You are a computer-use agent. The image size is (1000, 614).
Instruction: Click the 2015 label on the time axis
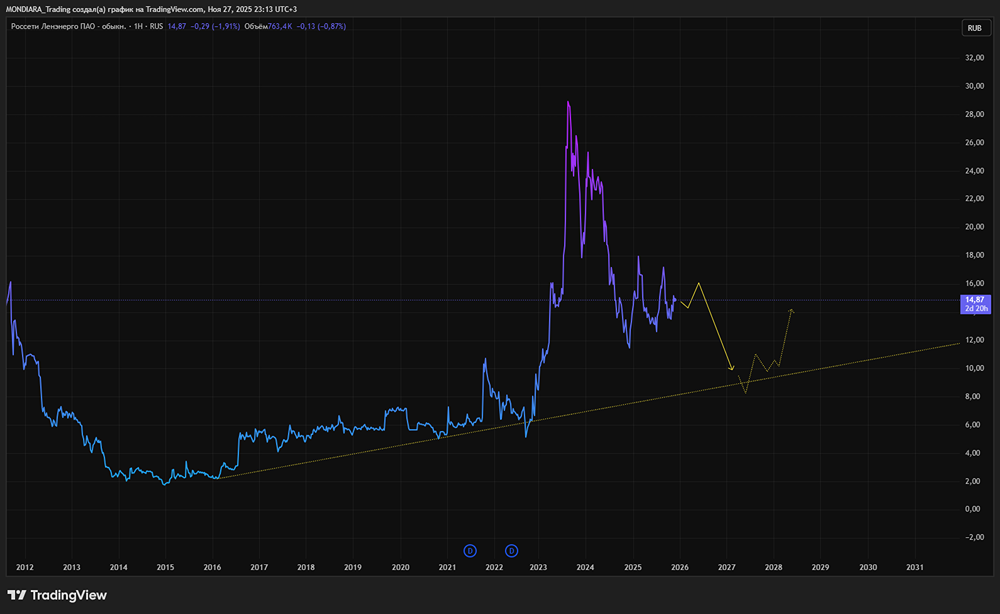click(x=165, y=567)
